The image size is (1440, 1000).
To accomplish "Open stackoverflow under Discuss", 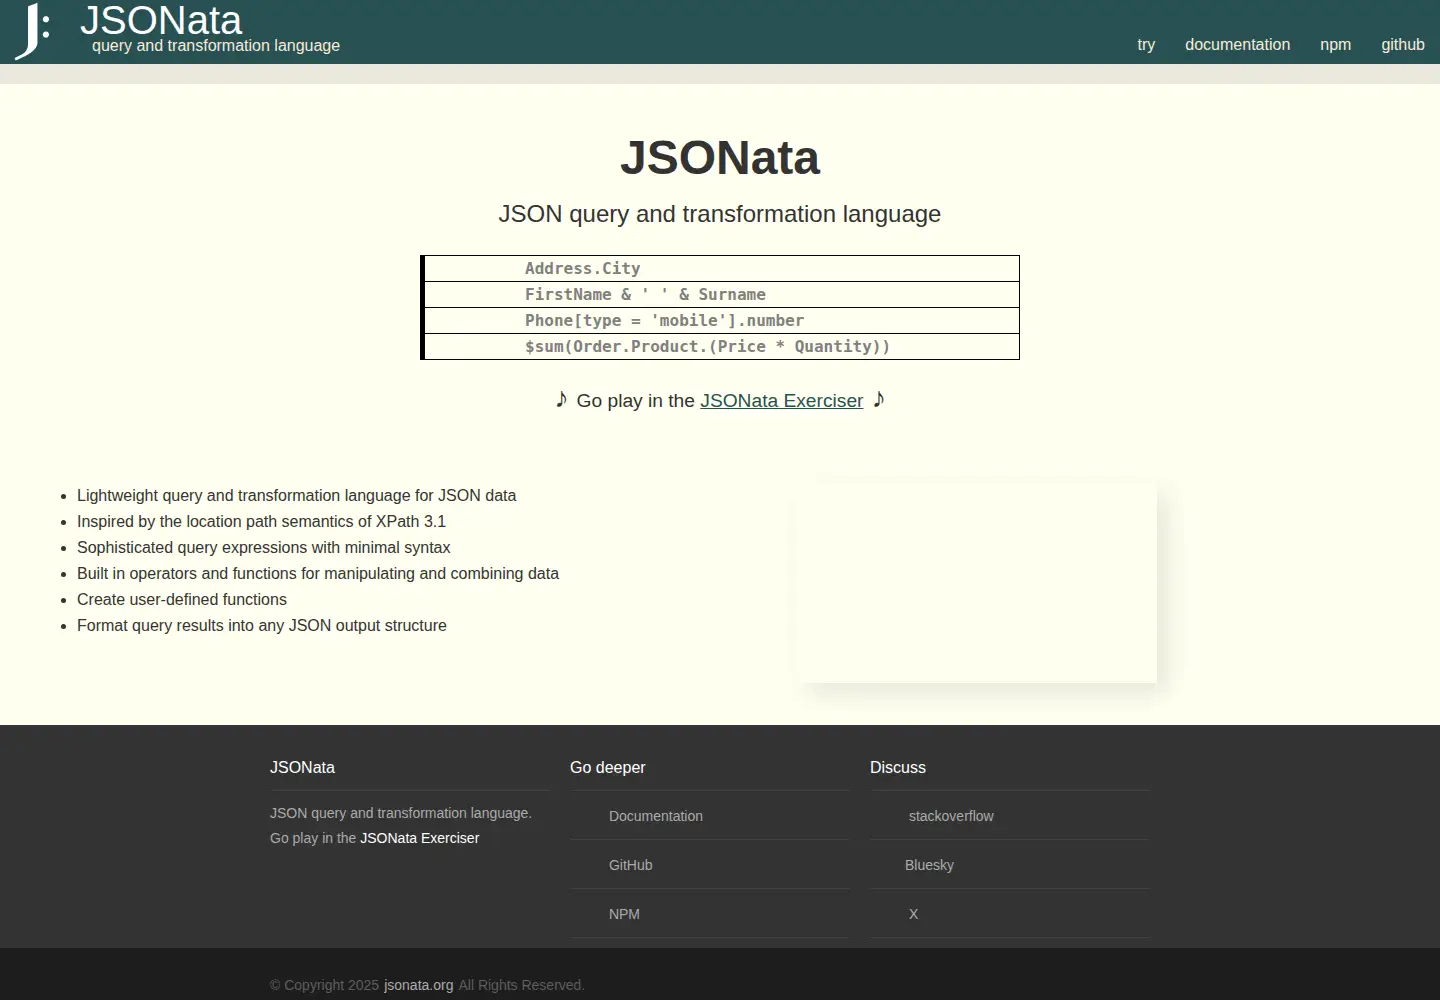I will (x=951, y=816).
